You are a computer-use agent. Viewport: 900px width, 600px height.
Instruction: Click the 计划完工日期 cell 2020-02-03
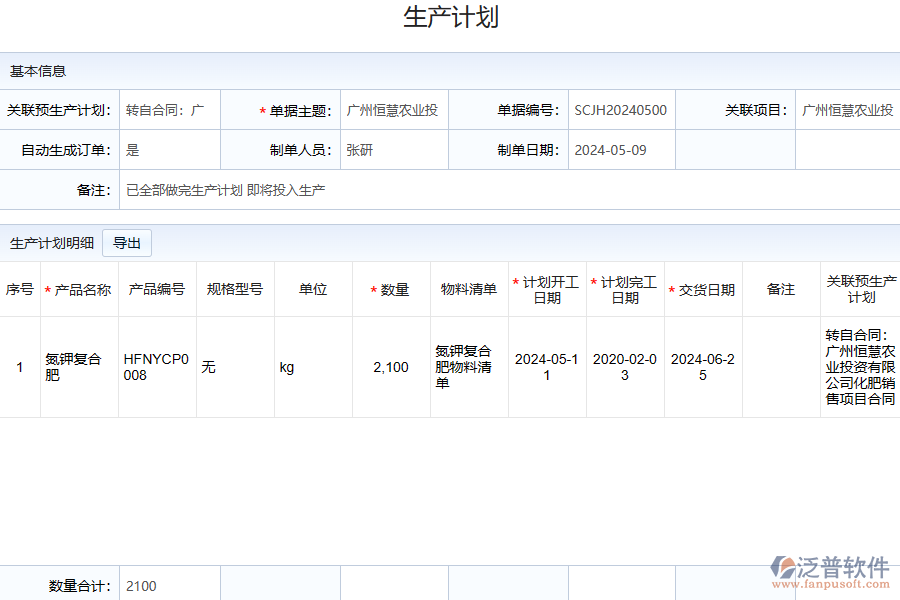point(625,367)
